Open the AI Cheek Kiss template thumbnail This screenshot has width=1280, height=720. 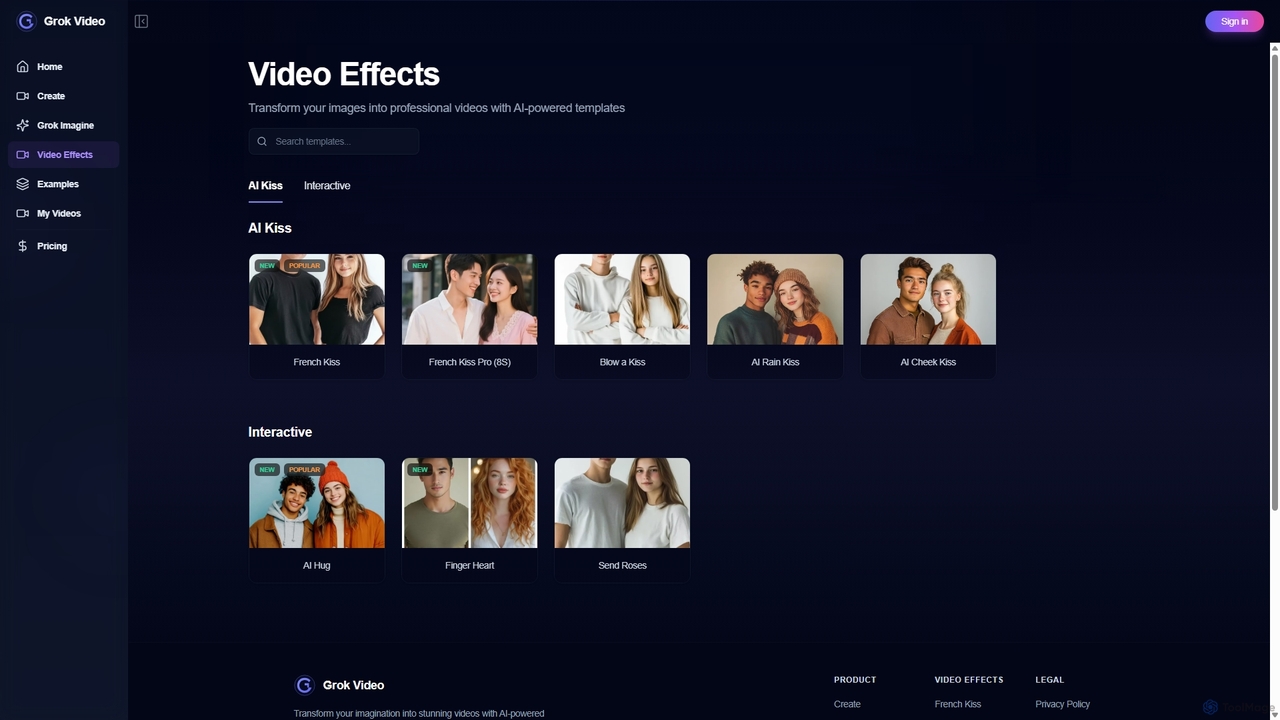pos(928,299)
